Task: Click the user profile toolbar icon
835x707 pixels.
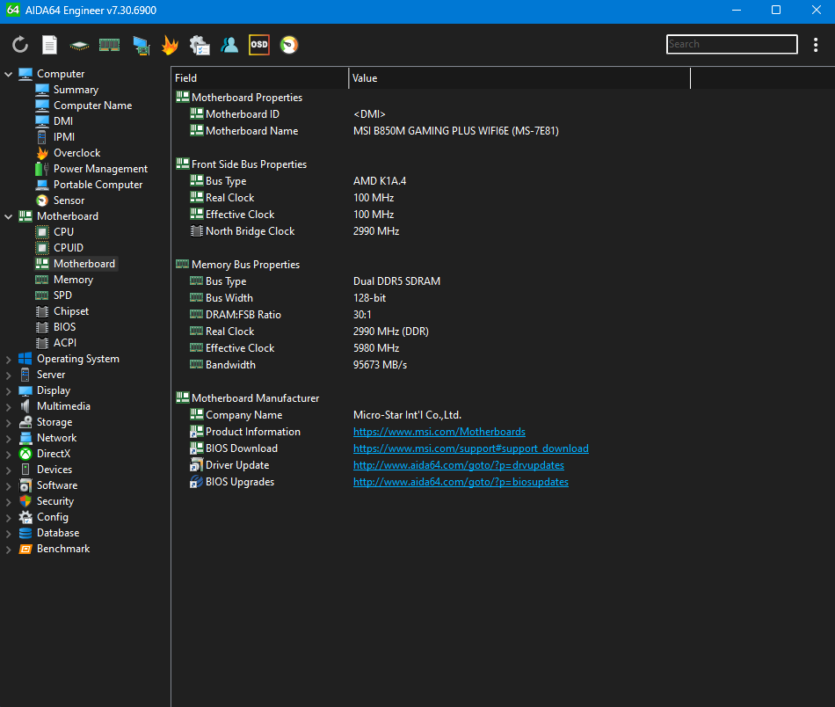Action: pyautogui.click(x=230, y=45)
